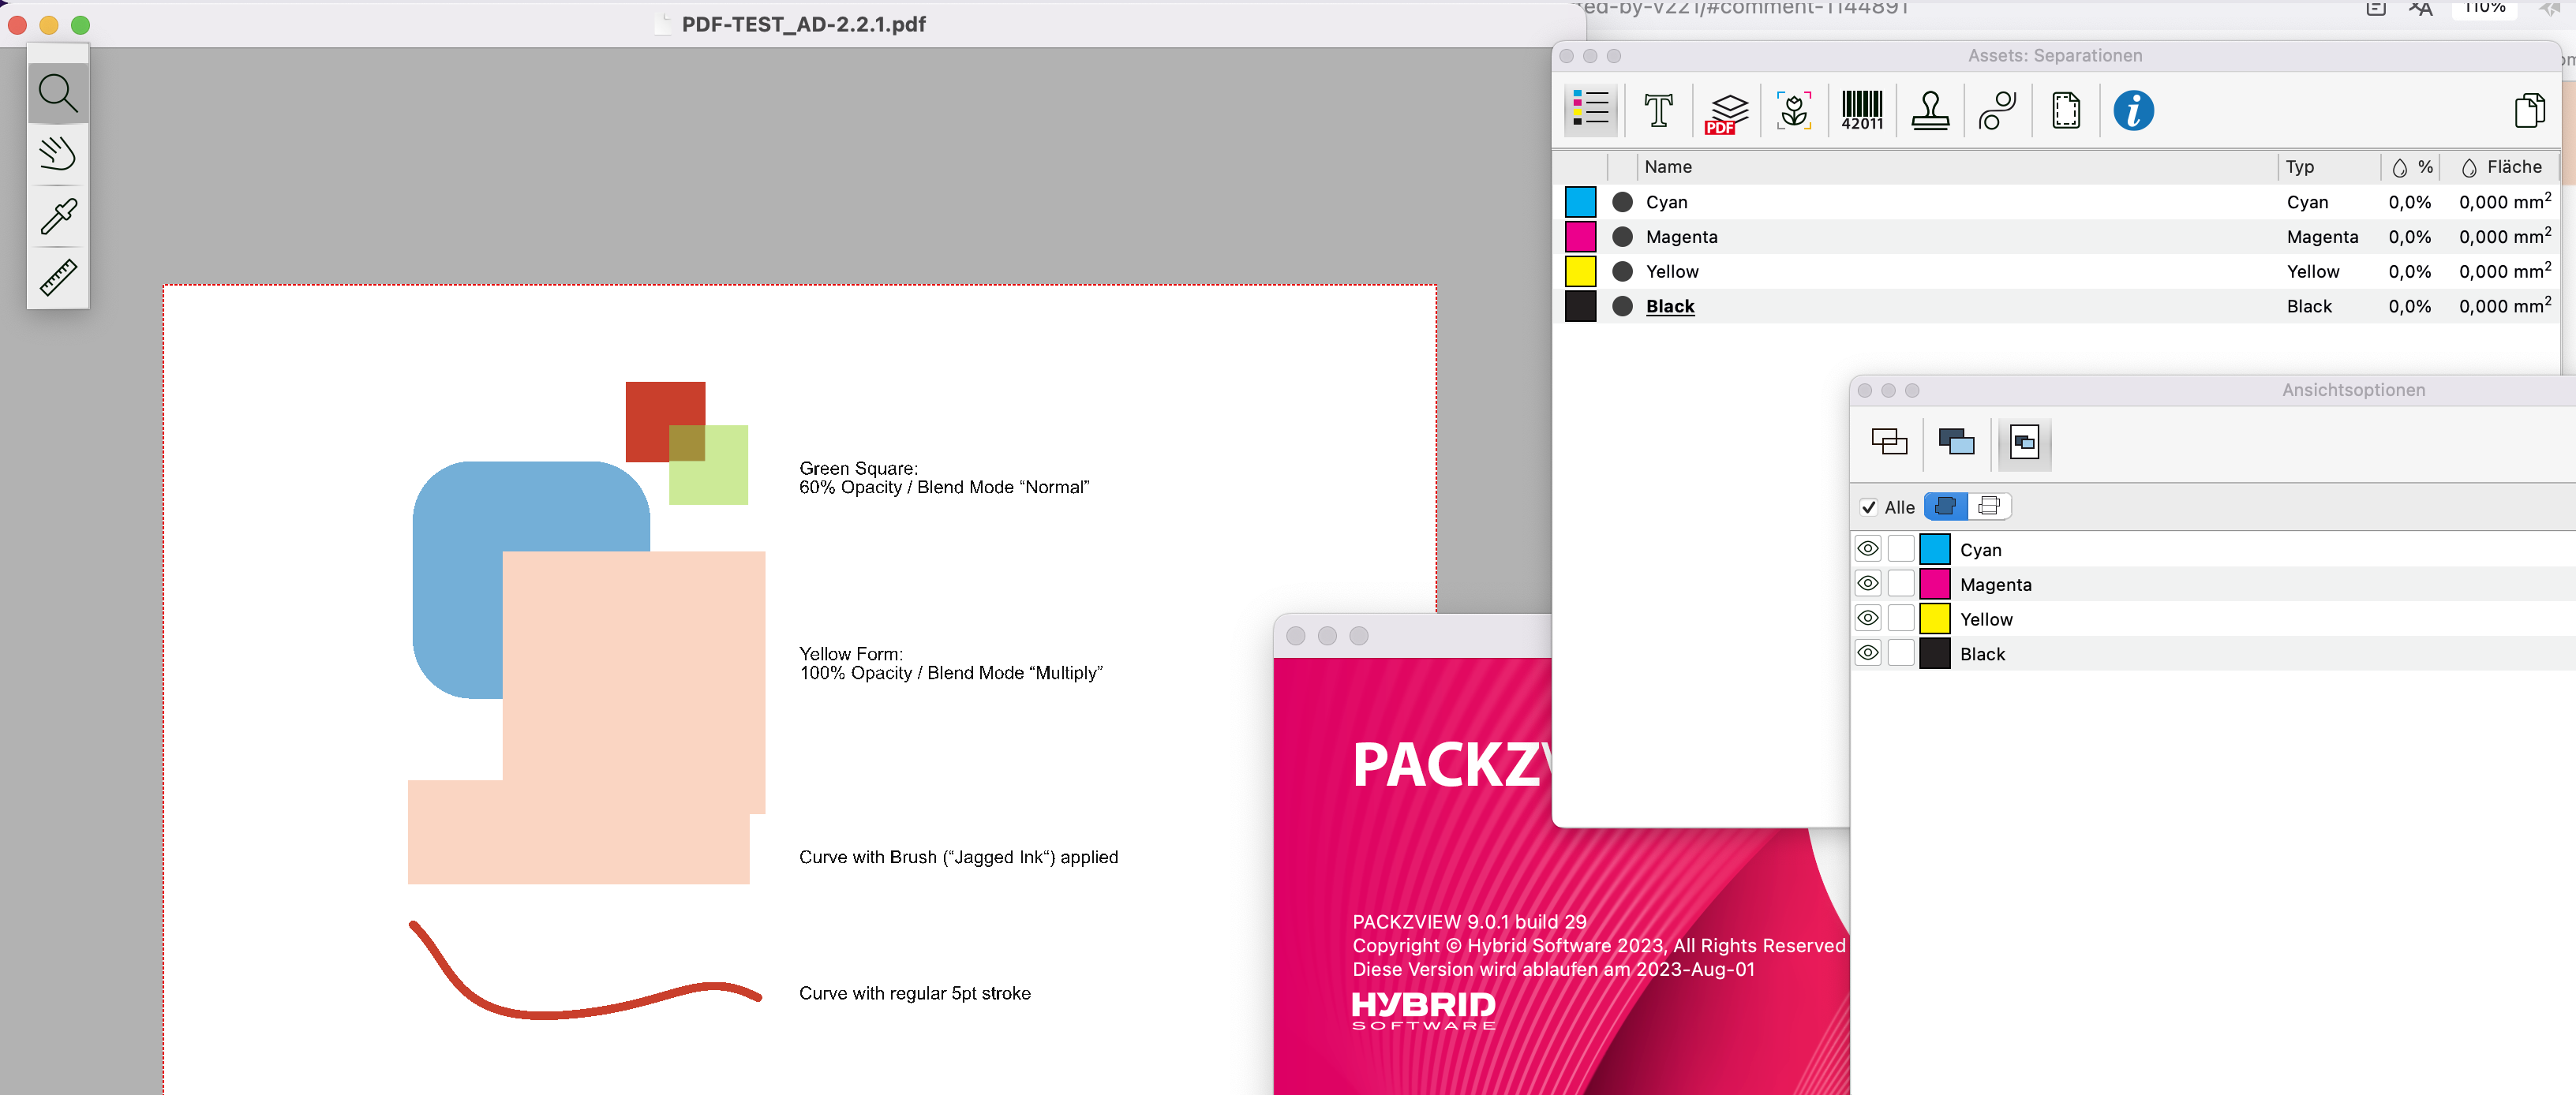2576x1095 pixels.
Task: Click the PDF-TEST_AD-2.2.1.pdf window title
Action: (803, 24)
